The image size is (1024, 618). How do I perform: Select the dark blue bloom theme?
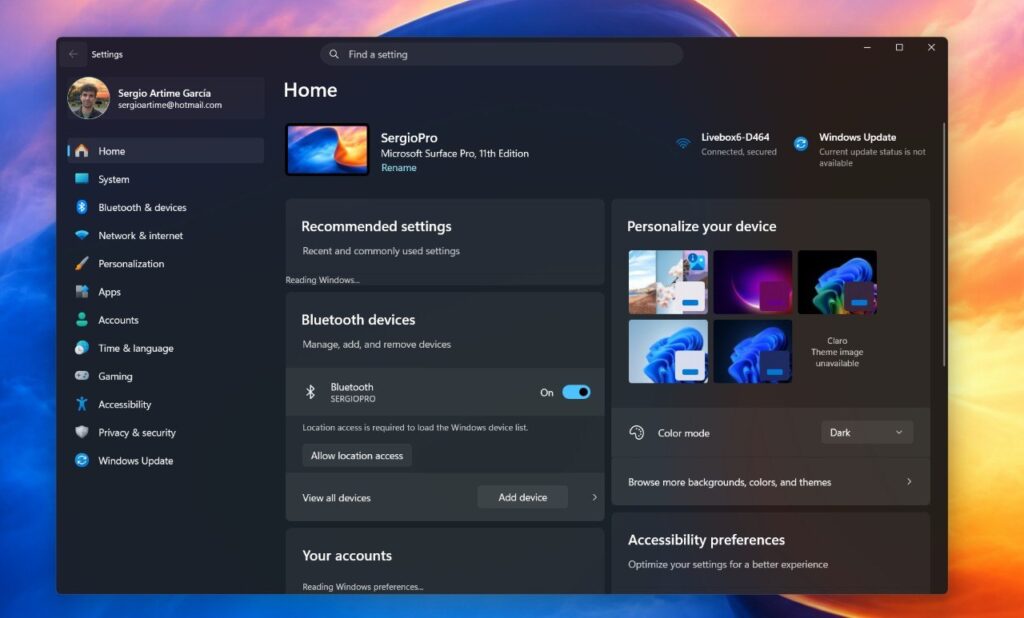click(752, 351)
